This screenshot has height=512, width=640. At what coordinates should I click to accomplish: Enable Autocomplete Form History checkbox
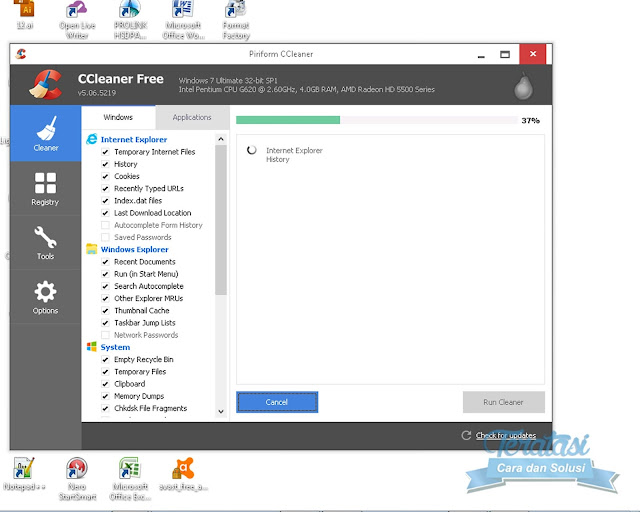pos(105,225)
